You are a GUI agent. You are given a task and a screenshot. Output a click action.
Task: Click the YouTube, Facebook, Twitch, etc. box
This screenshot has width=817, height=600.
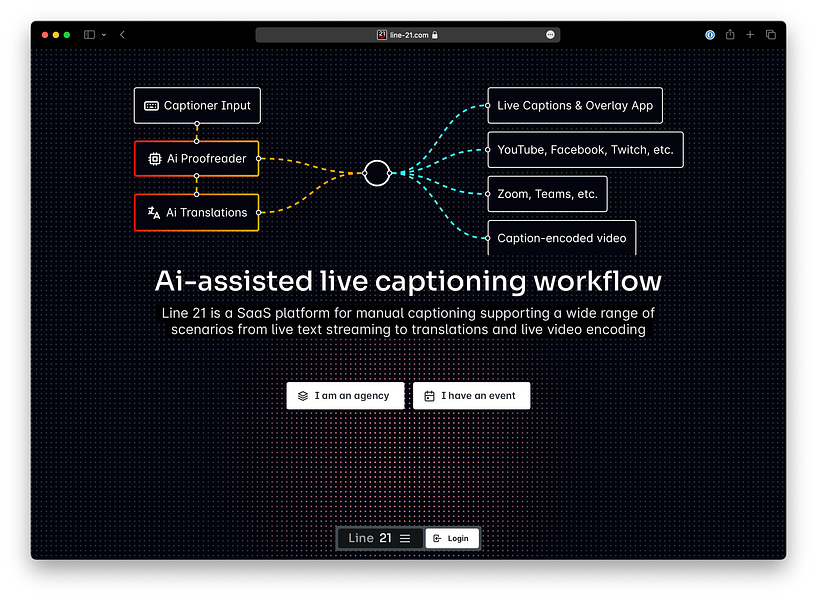click(x=586, y=150)
